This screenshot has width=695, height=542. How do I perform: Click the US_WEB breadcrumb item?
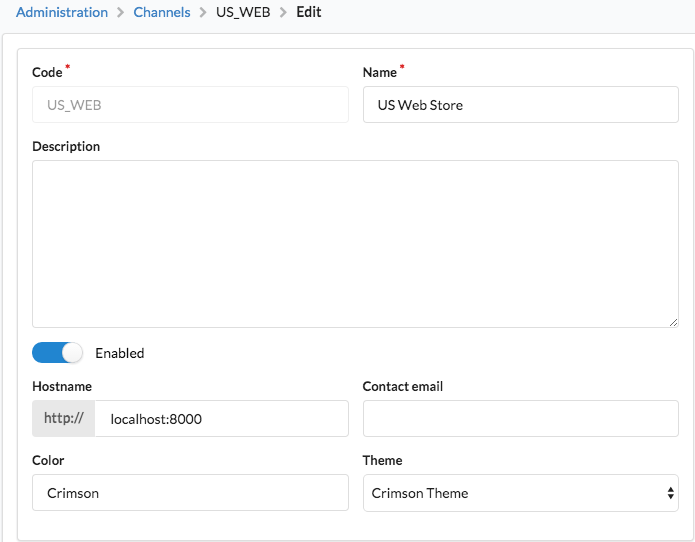point(243,12)
